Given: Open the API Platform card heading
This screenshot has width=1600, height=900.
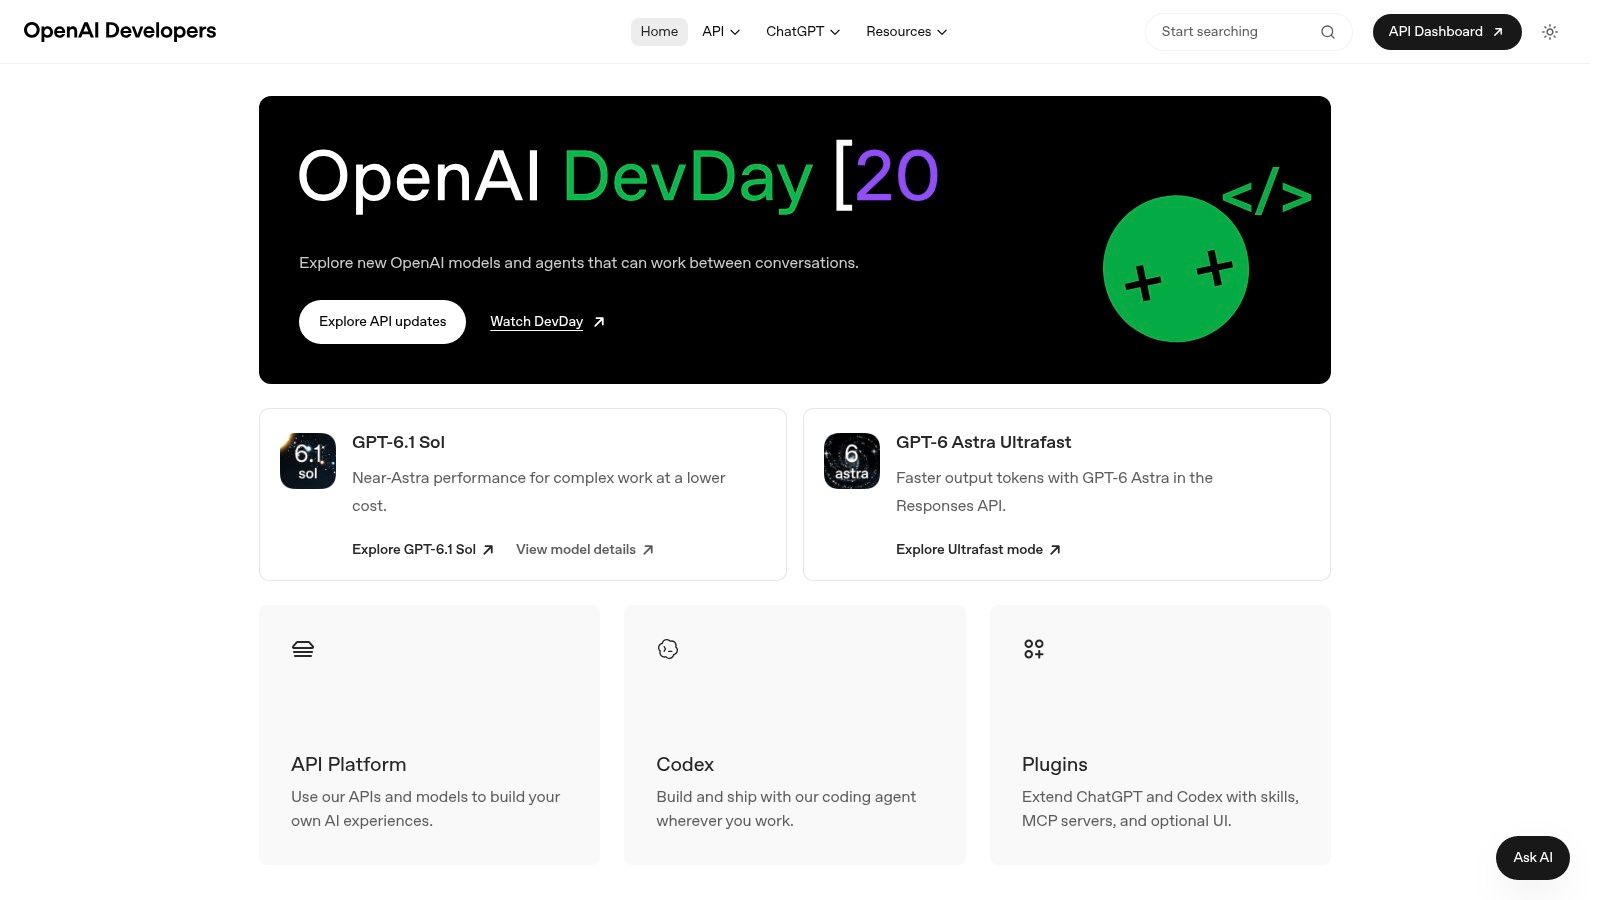Looking at the screenshot, I should [x=349, y=764].
